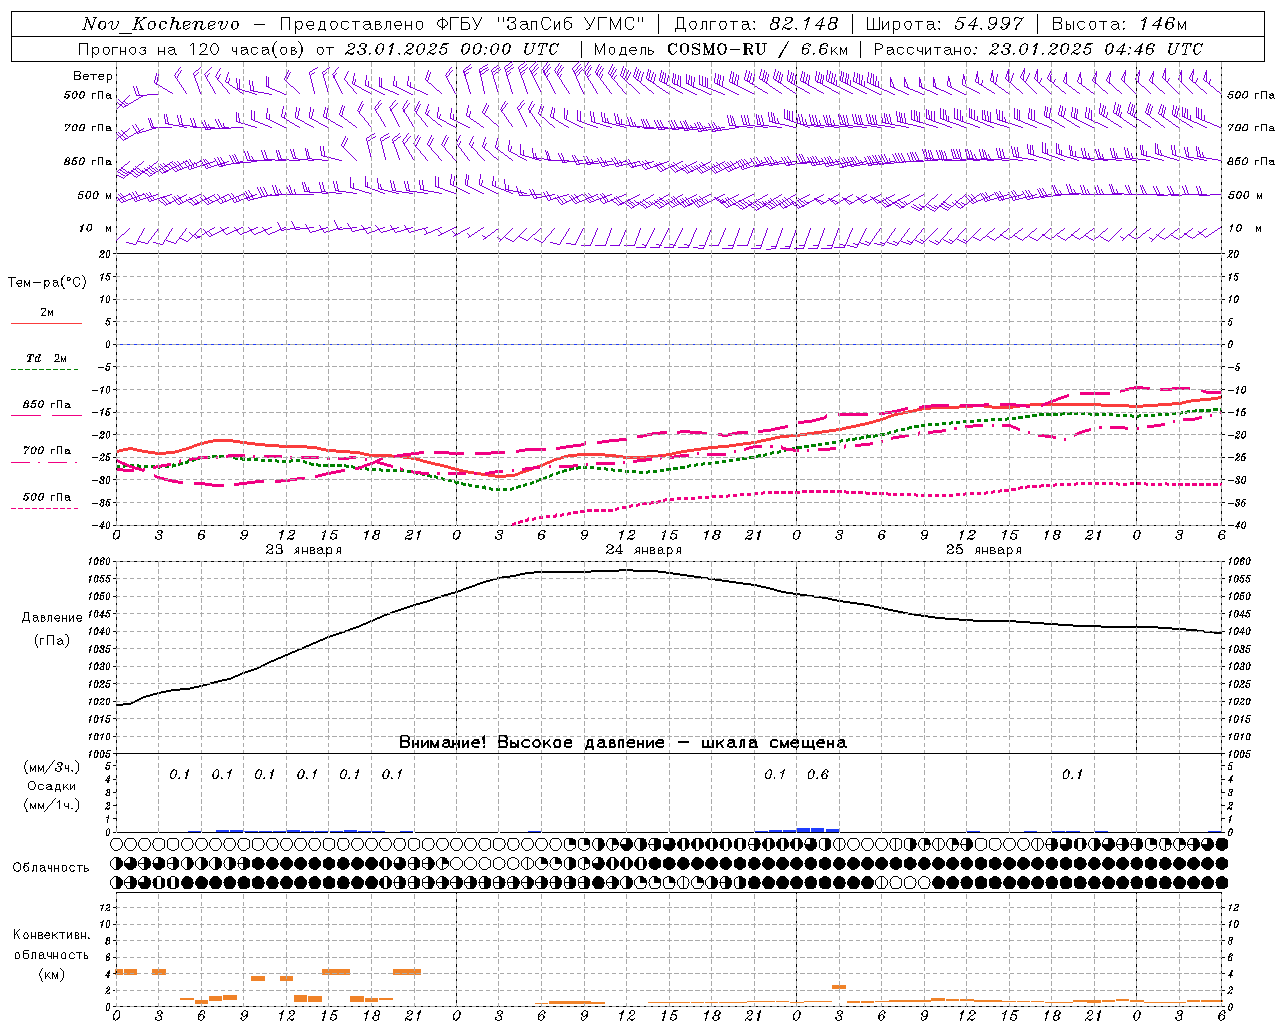The width and height of the screenshot is (1280, 1024).
Task: Click 700 гПа in the temperature legend
Action: pos(47,450)
